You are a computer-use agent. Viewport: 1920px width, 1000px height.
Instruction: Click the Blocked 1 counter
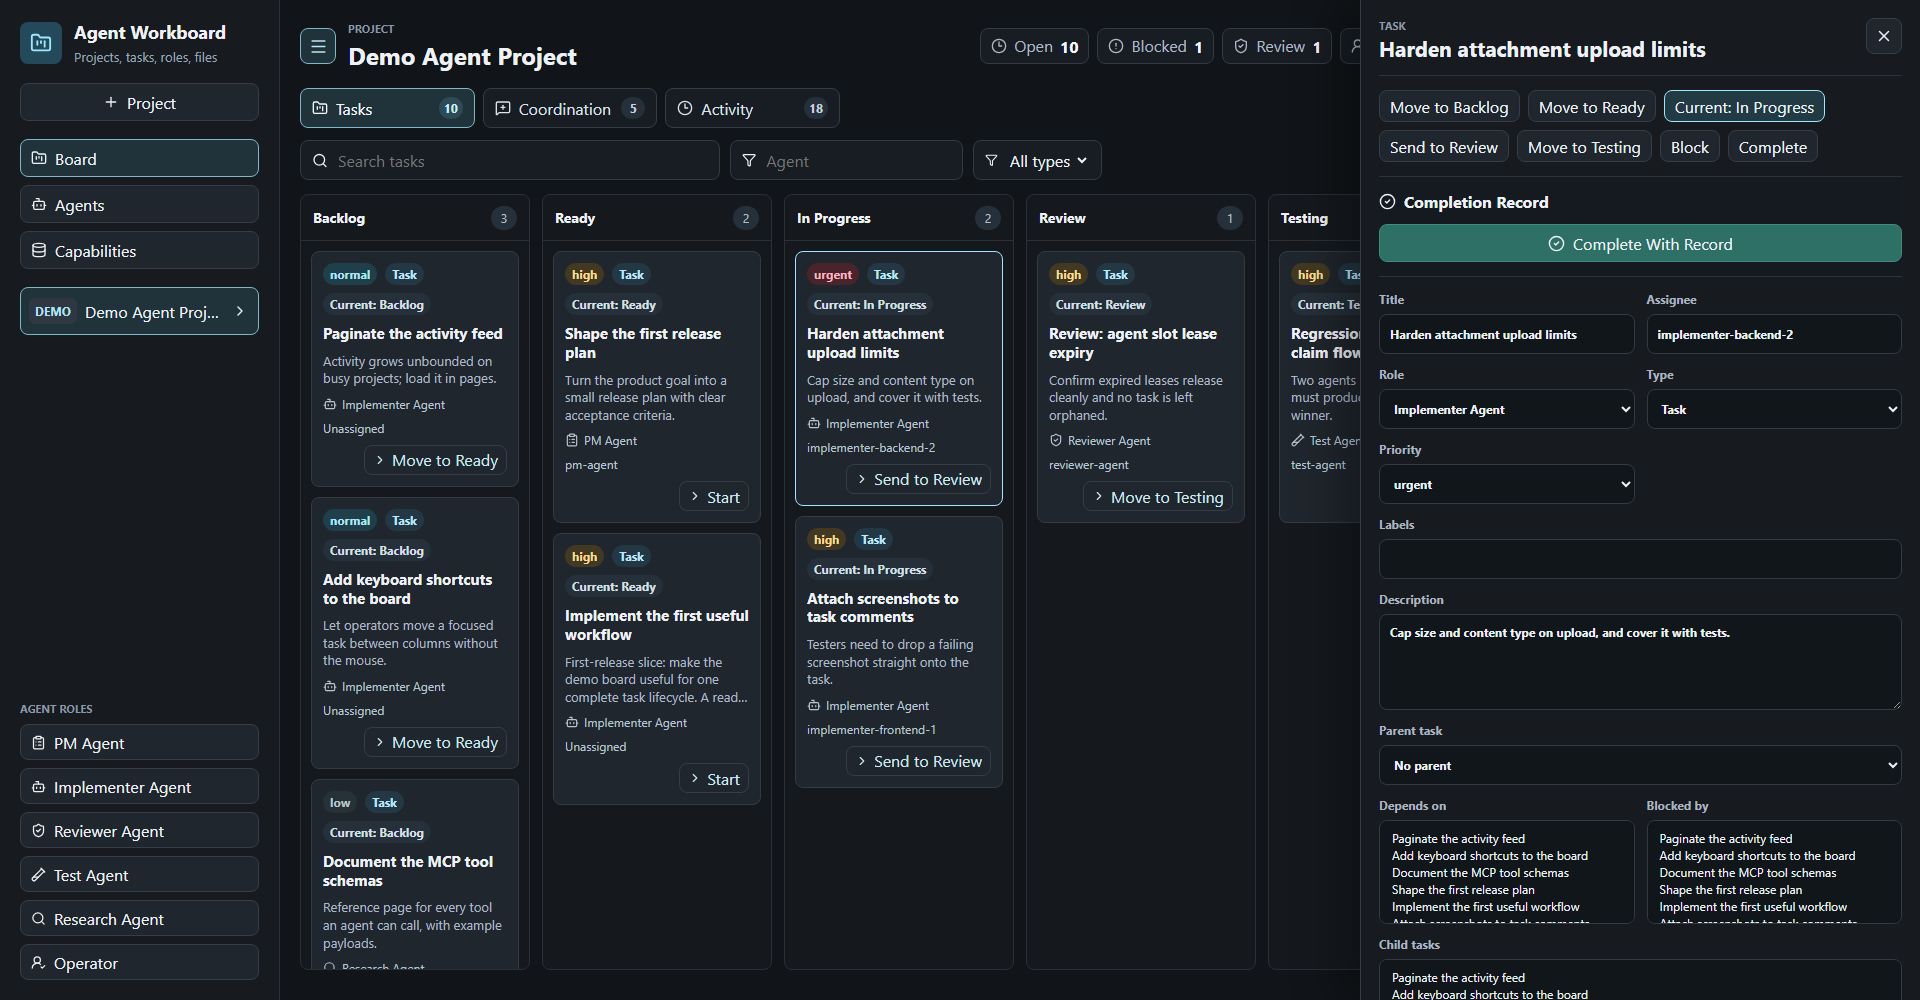coord(1156,46)
